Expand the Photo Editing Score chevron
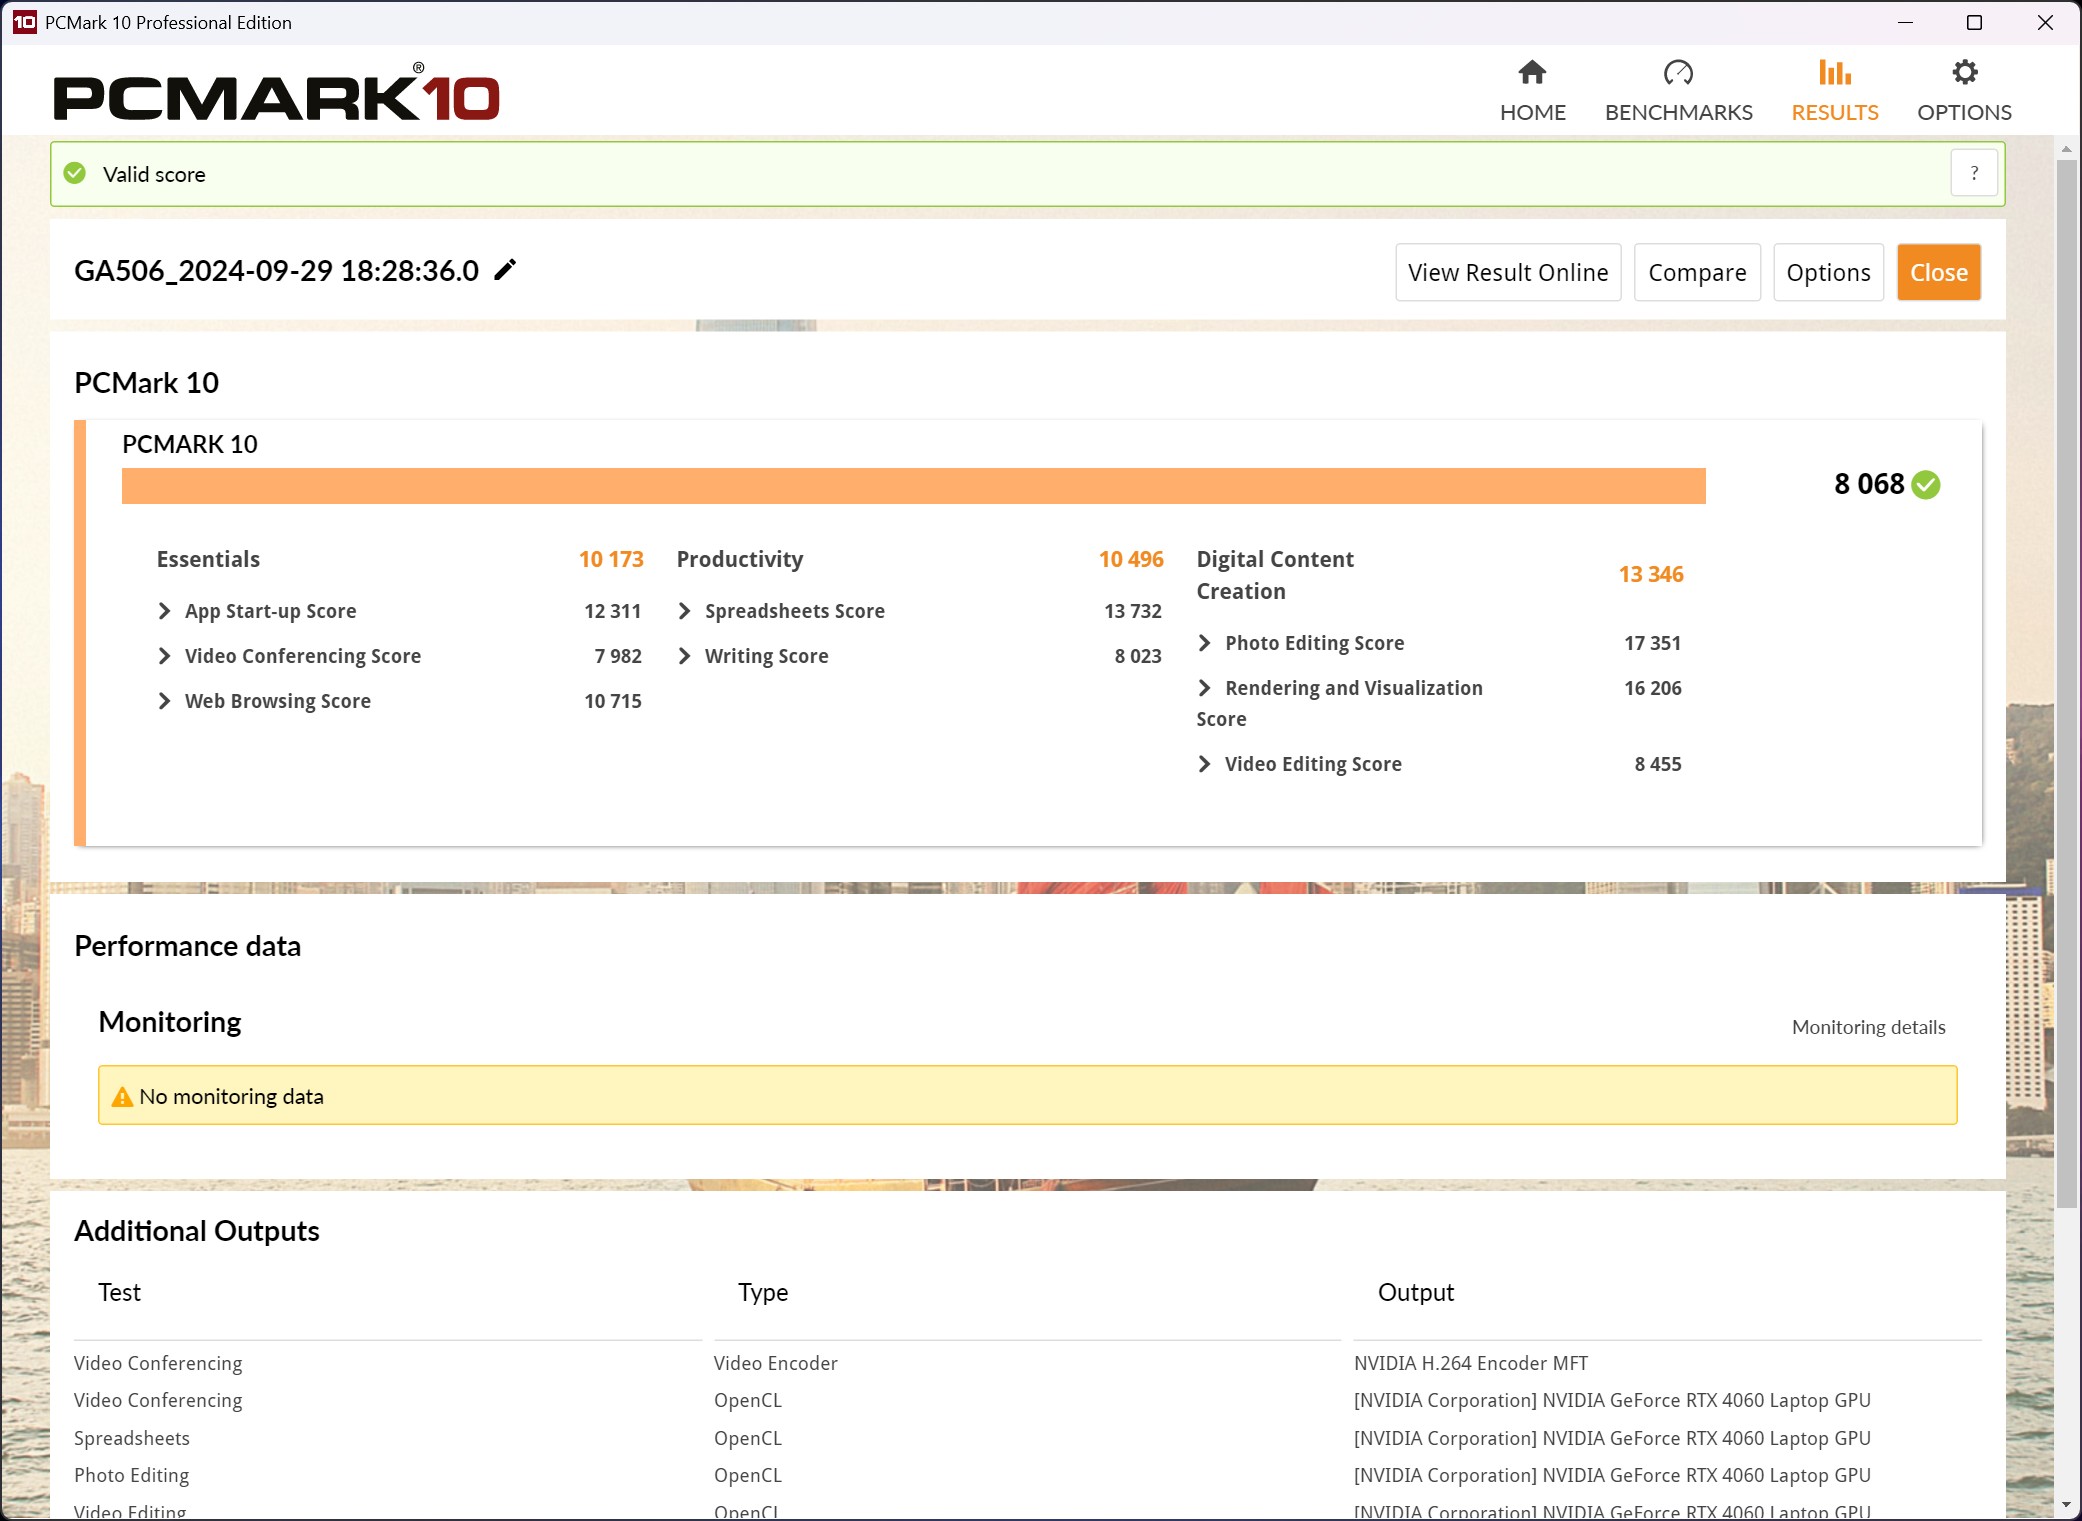This screenshot has height=1521, width=2082. pos(1205,643)
